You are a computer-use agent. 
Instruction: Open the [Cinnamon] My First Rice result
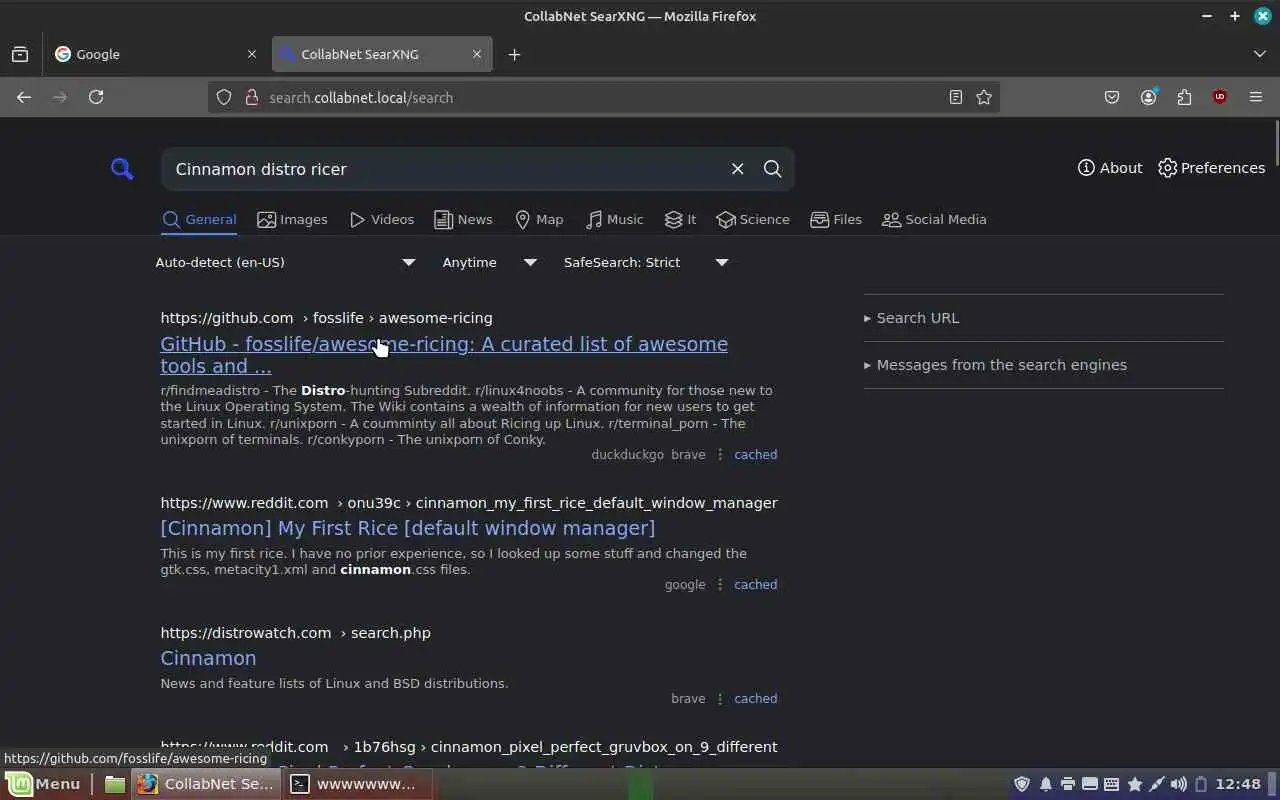pyautogui.click(x=408, y=528)
